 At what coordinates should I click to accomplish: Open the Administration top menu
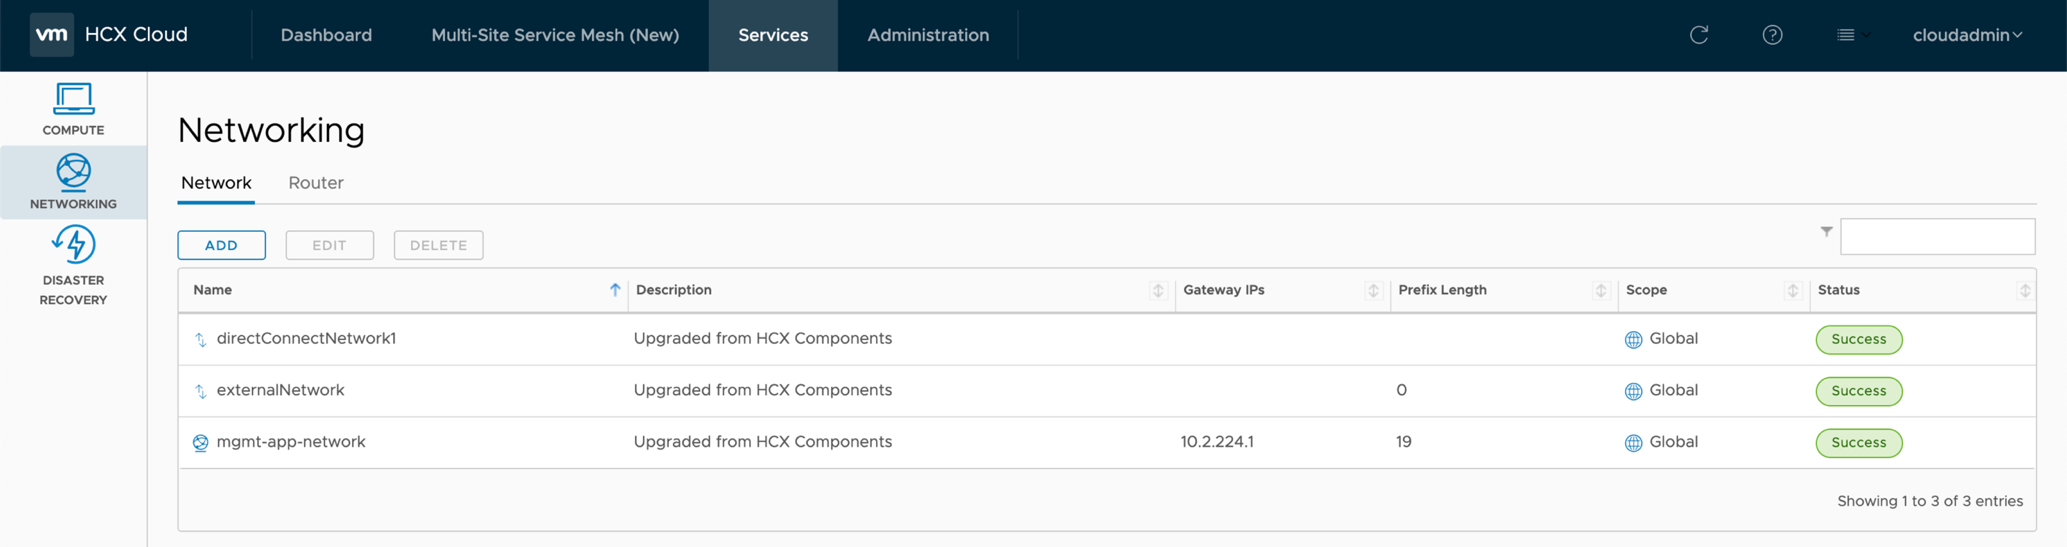927,35
